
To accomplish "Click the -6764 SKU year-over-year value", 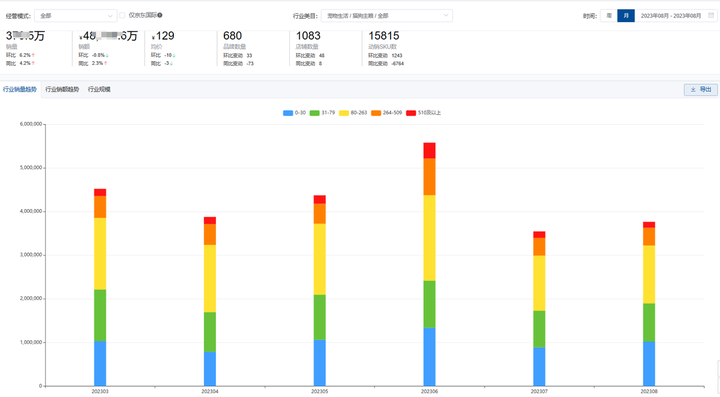I will [x=398, y=64].
